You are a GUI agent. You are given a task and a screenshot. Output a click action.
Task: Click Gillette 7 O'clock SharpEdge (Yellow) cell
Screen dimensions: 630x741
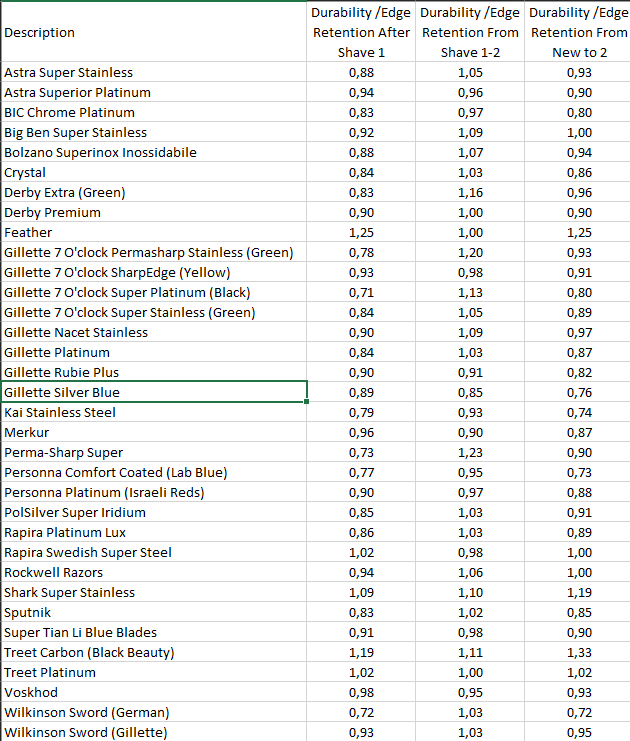(154, 272)
